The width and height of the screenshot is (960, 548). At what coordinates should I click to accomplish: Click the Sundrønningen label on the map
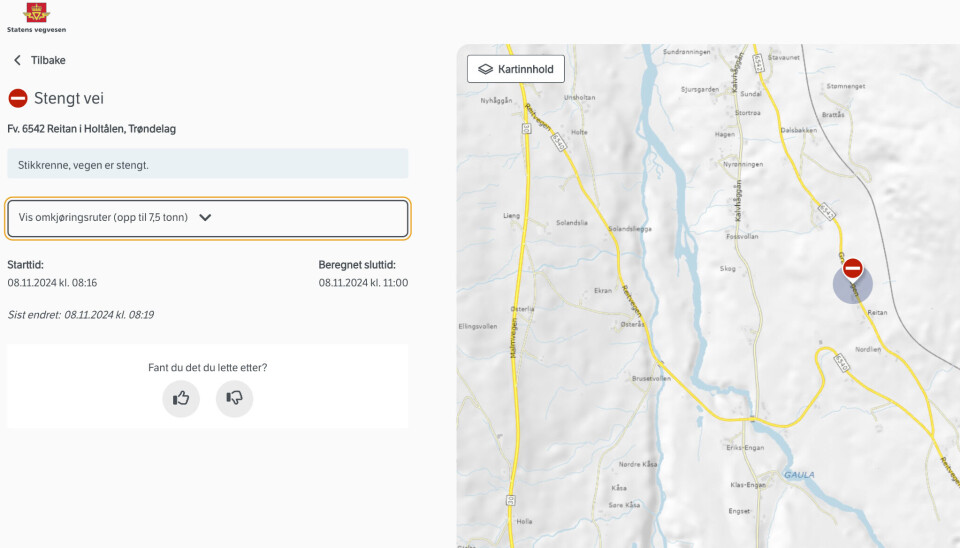[x=687, y=51]
